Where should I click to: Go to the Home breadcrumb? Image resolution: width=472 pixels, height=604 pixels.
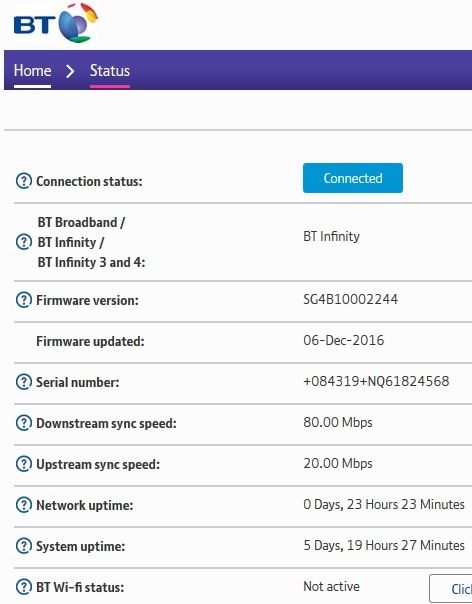[32, 71]
